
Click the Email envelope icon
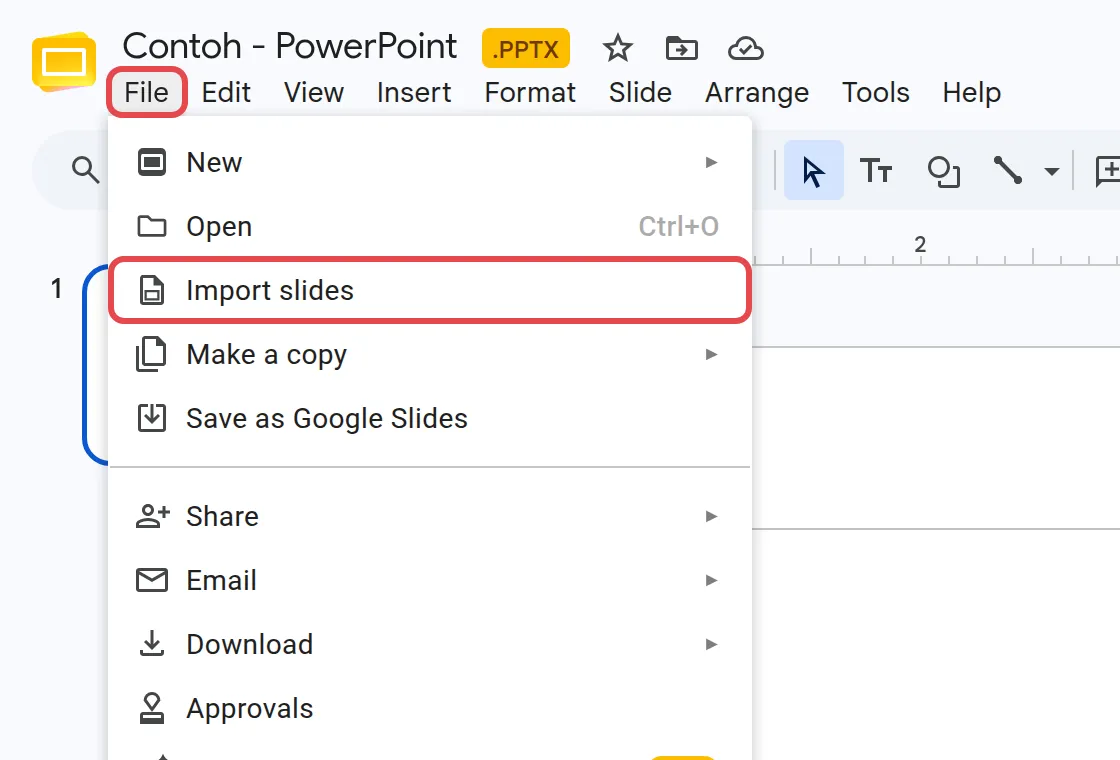coord(151,580)
